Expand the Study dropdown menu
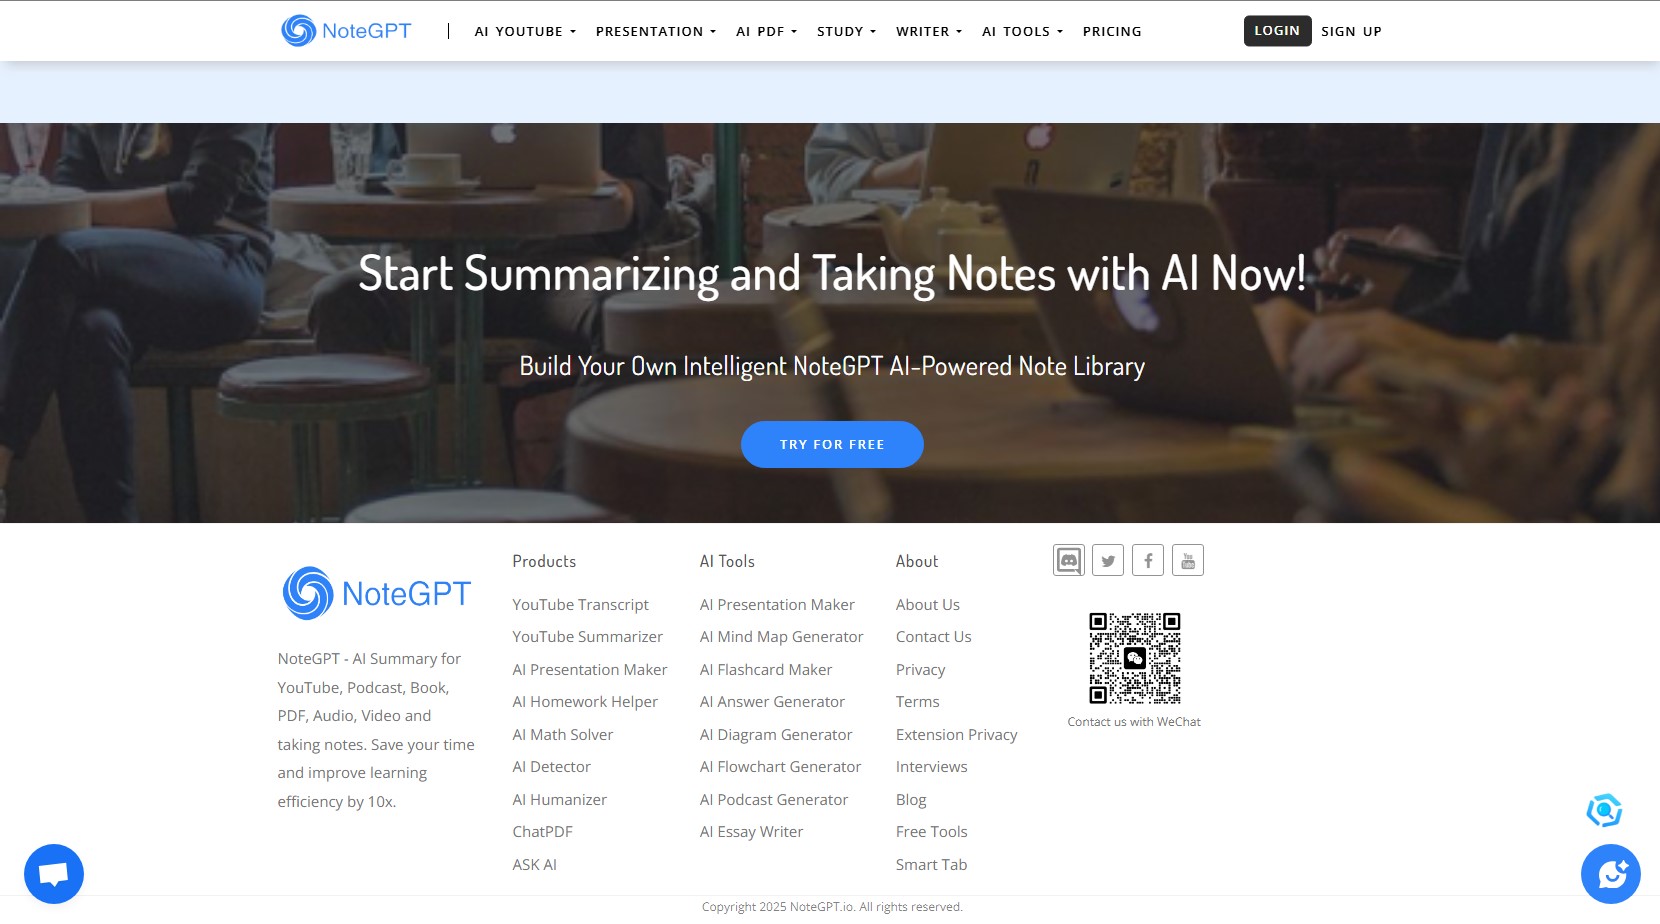 pos(846,31)
